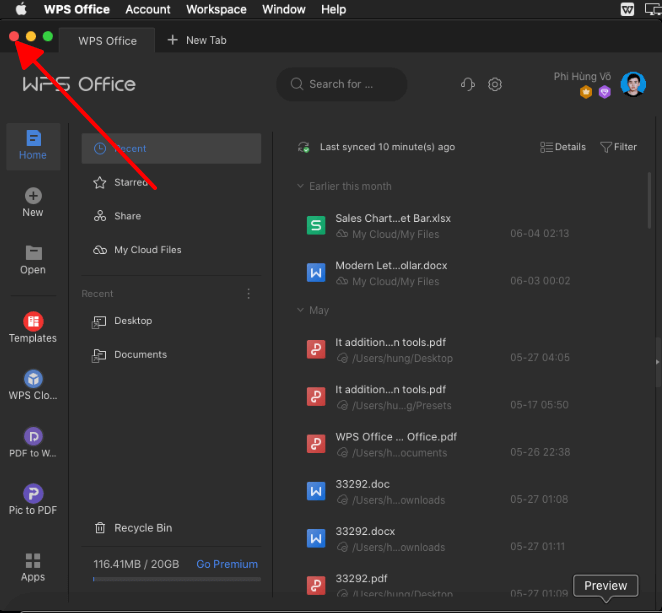Collapse the Earlier this month section
The image size is (662, 613).
click(x=300, y=186)
